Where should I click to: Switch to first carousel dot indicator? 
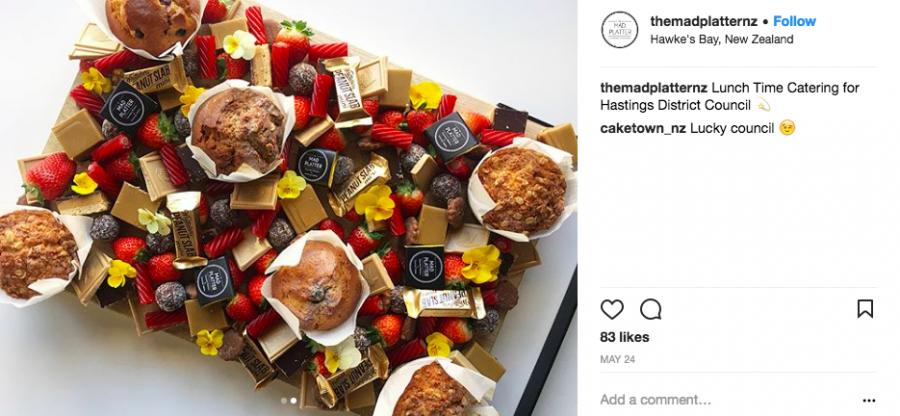pos(284,401)
